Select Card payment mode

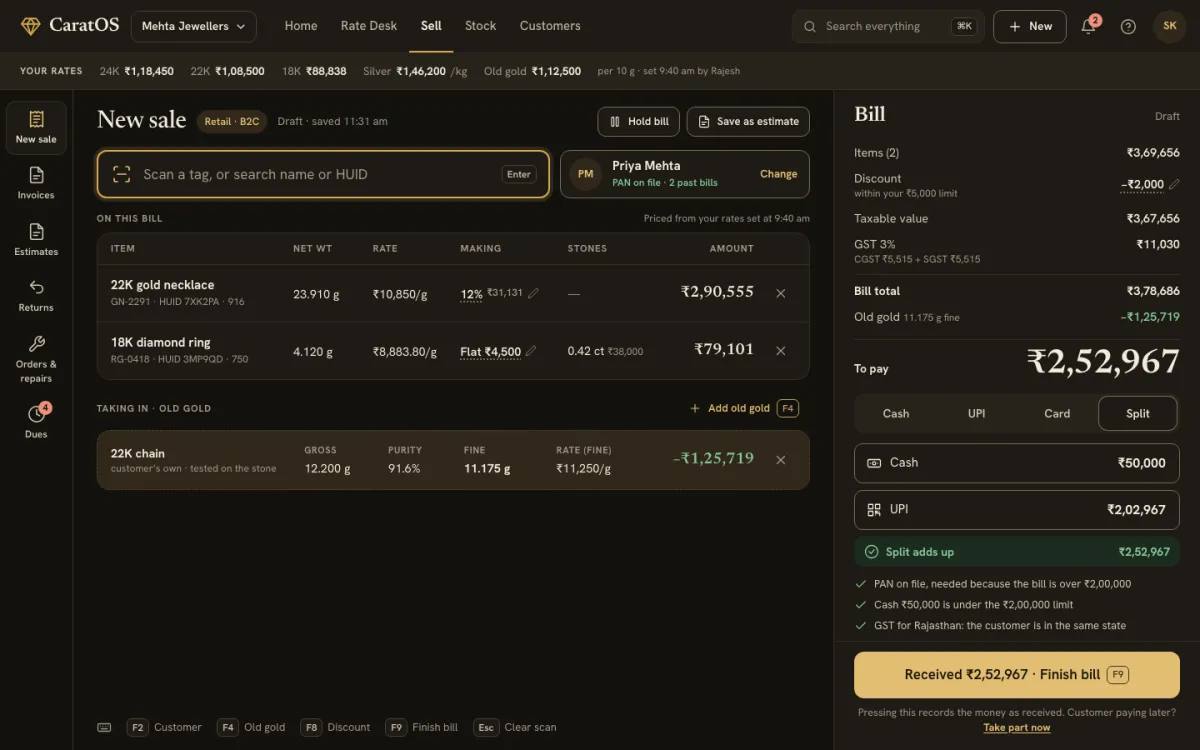1057,414
